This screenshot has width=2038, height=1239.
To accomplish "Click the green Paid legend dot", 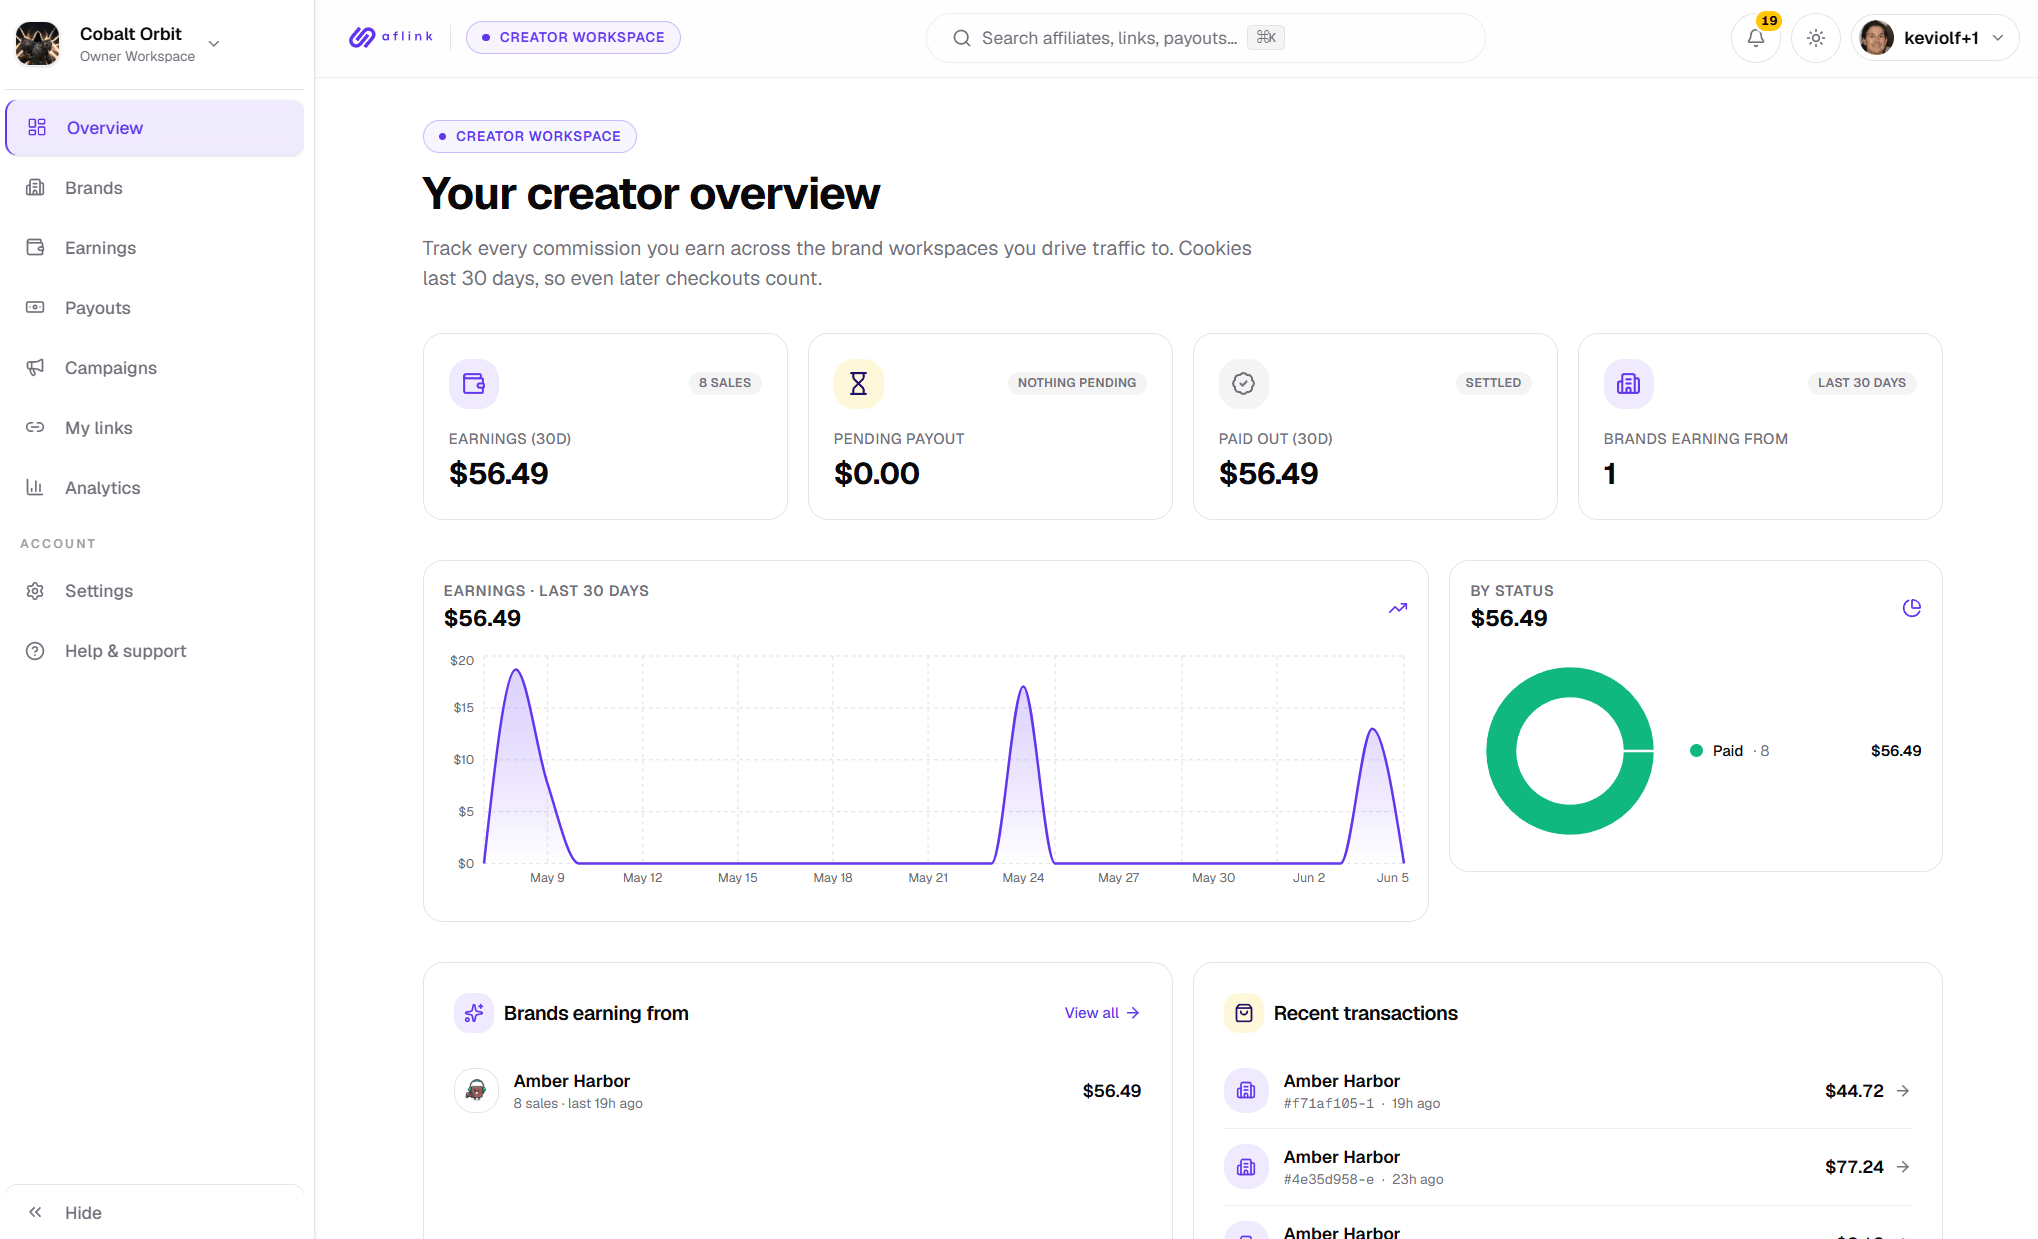I will [1696, 751].
